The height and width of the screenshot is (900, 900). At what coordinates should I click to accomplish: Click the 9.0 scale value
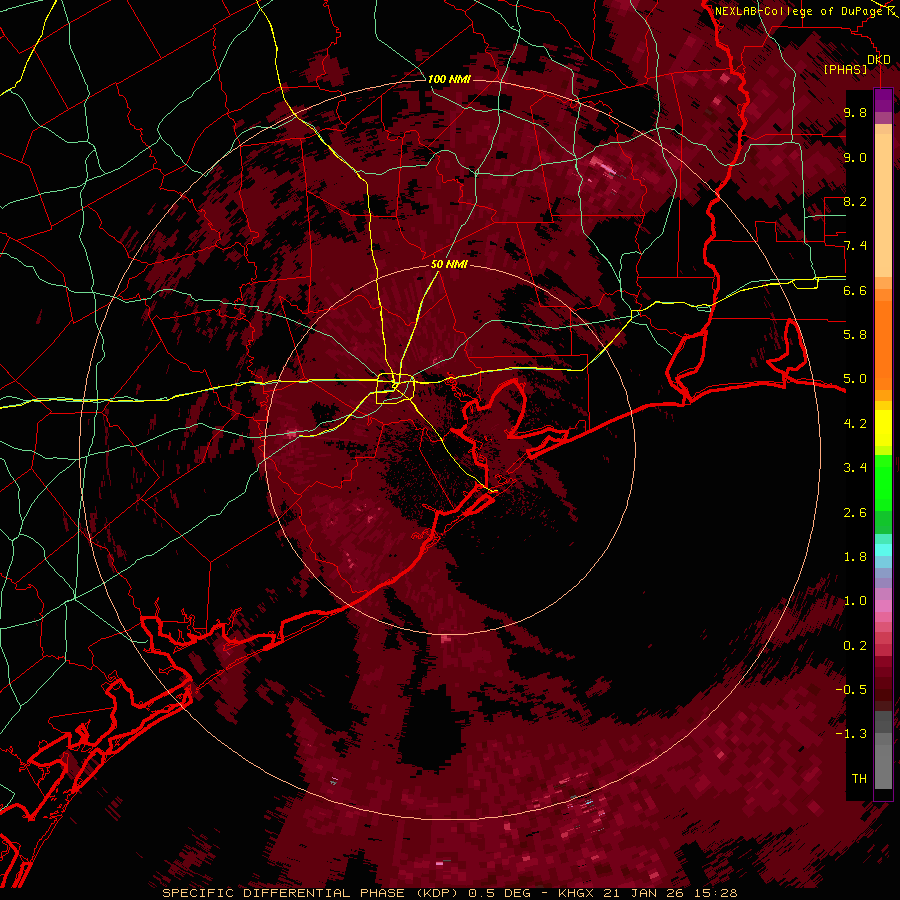[x=855, y=157]
